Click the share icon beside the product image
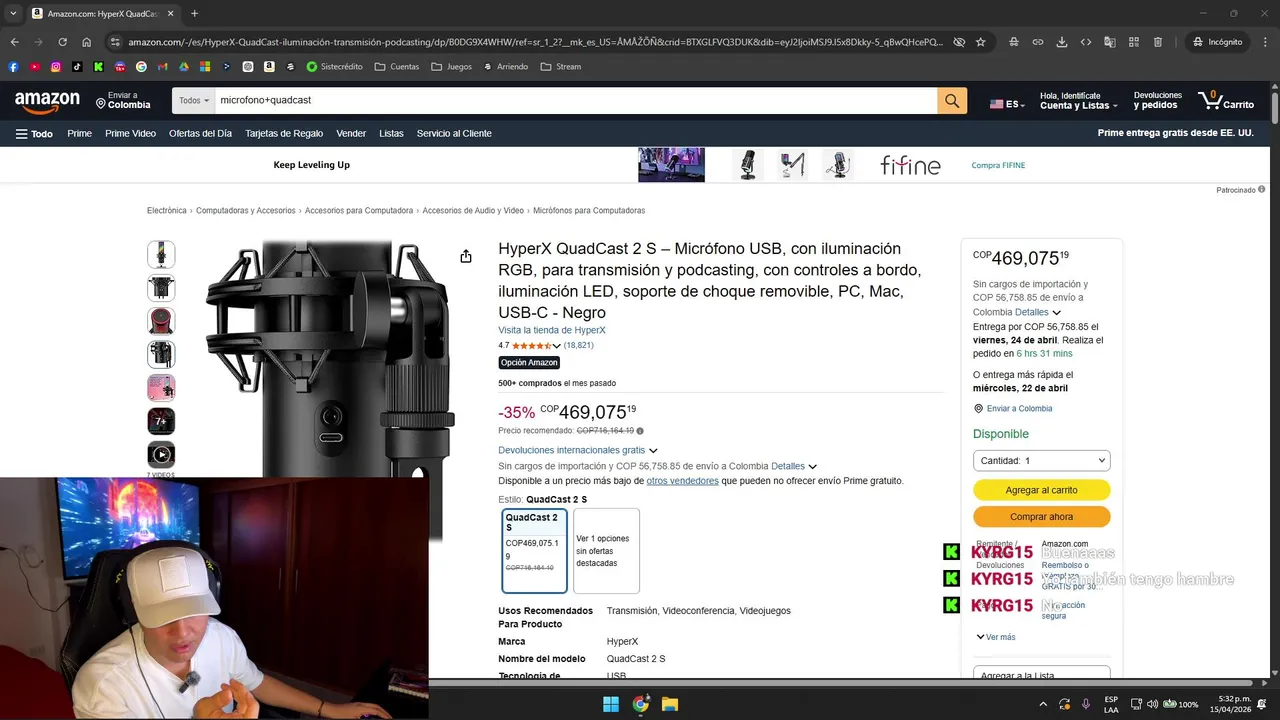Image resolution: width=1280 pixels, height=720 pixels. [x=466, y=257]
